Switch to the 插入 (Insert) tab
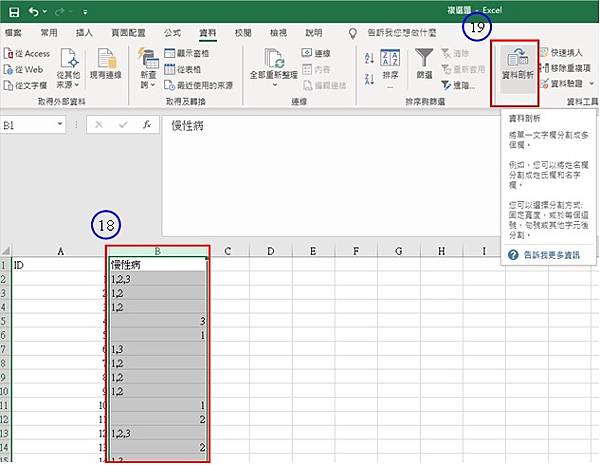The width and height of the screenshot is (600, 465). point(84,33)
